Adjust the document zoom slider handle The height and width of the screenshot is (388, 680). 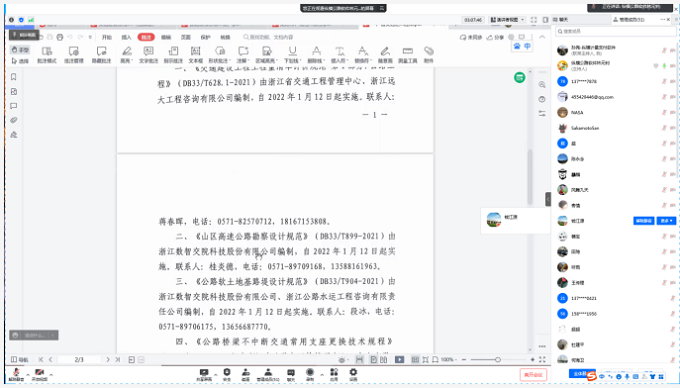click(x=498, y=359)
